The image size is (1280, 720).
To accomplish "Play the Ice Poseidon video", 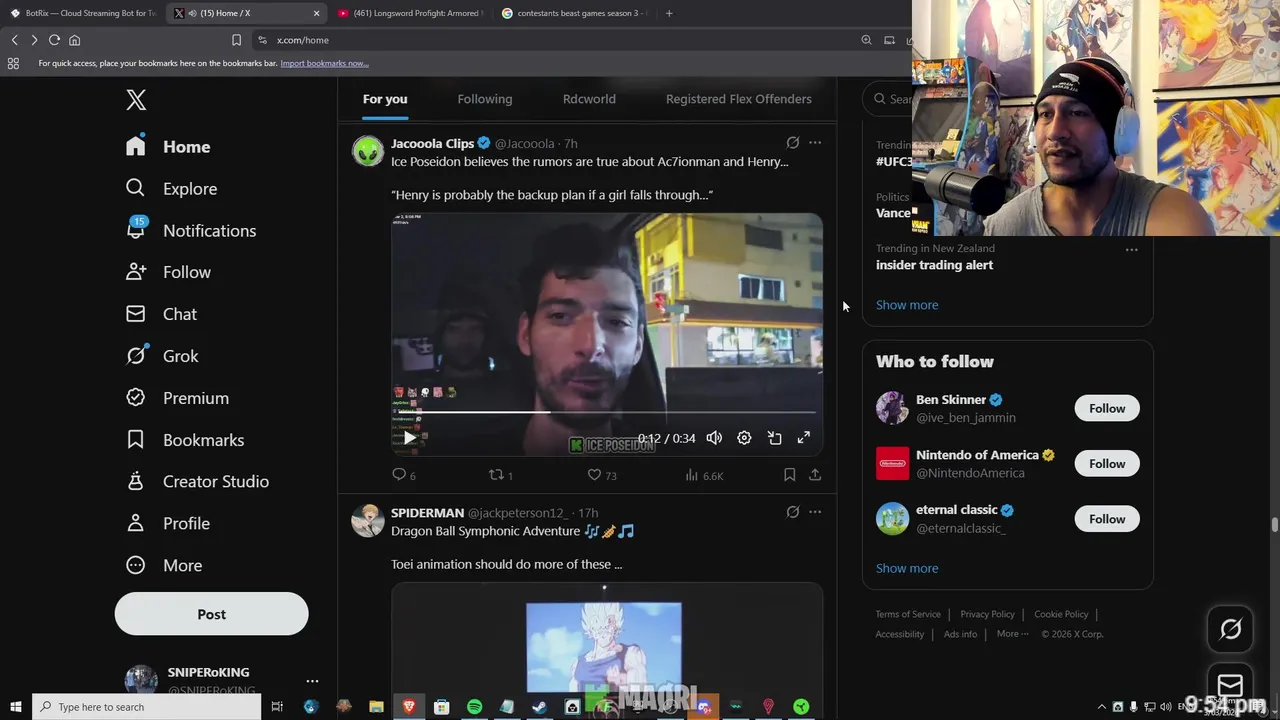I will pos(409,438).
